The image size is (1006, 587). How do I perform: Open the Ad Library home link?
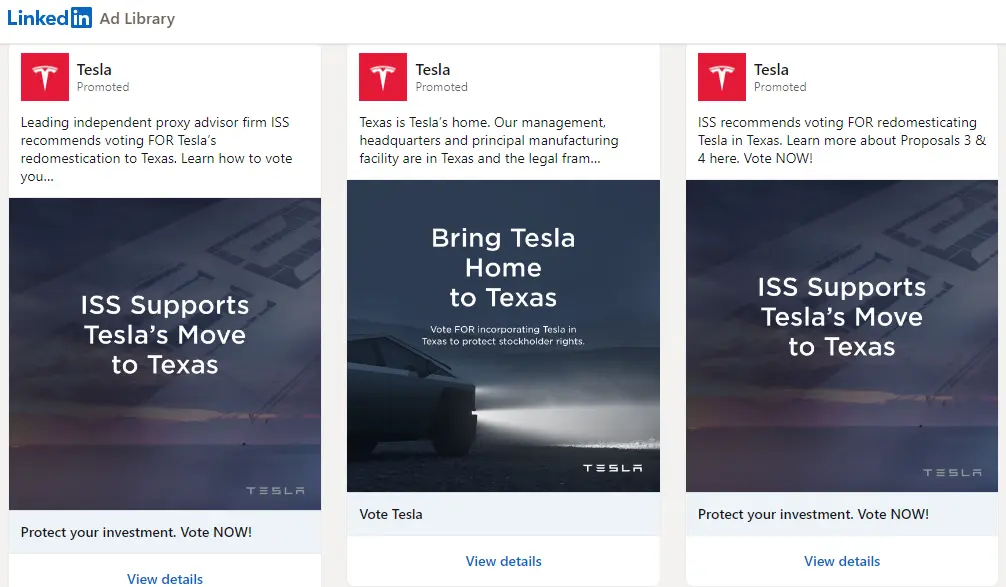click(x=137, y=18)
